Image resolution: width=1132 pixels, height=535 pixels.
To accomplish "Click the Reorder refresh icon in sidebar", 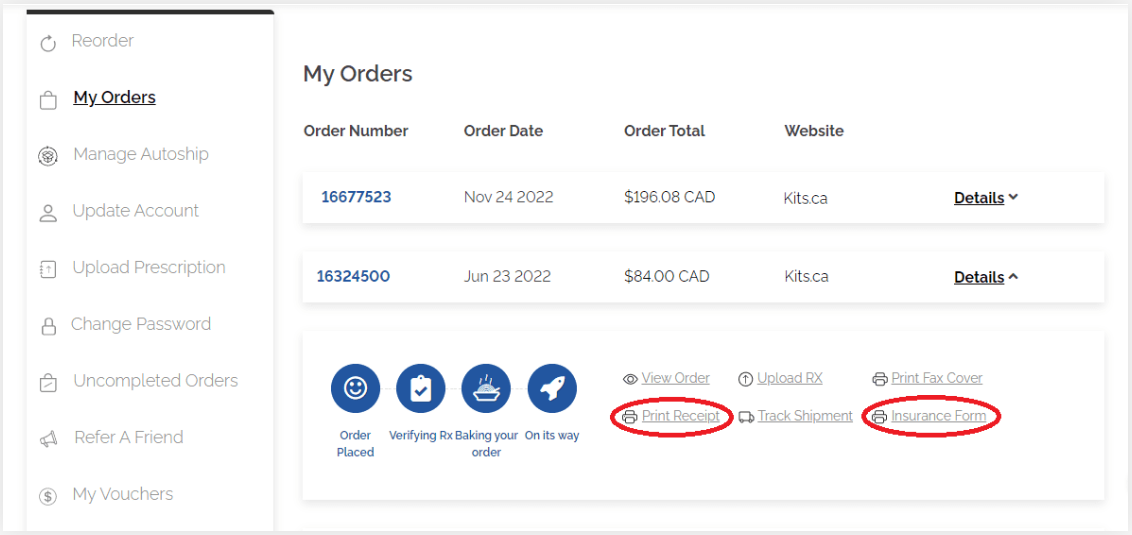I will (47, 43).
